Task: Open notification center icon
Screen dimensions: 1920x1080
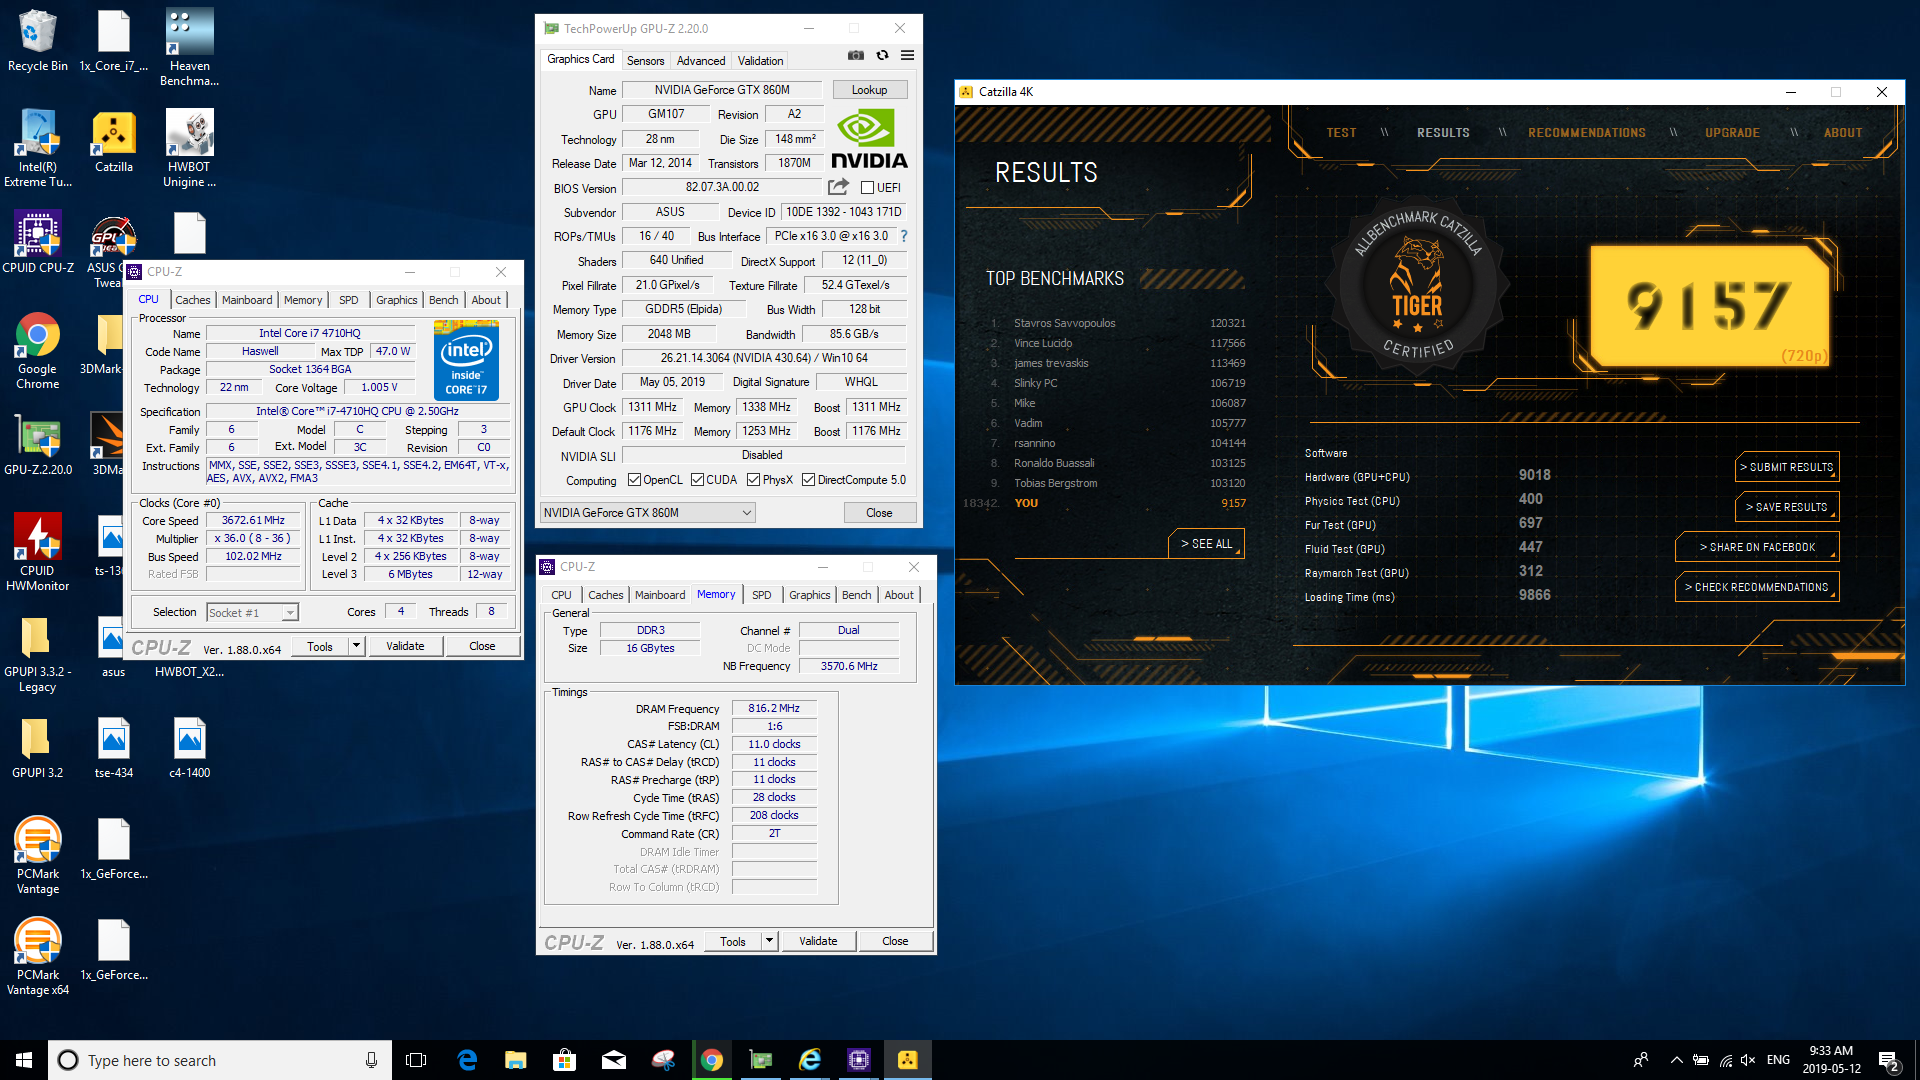Action: [x=1889, y=1060]
